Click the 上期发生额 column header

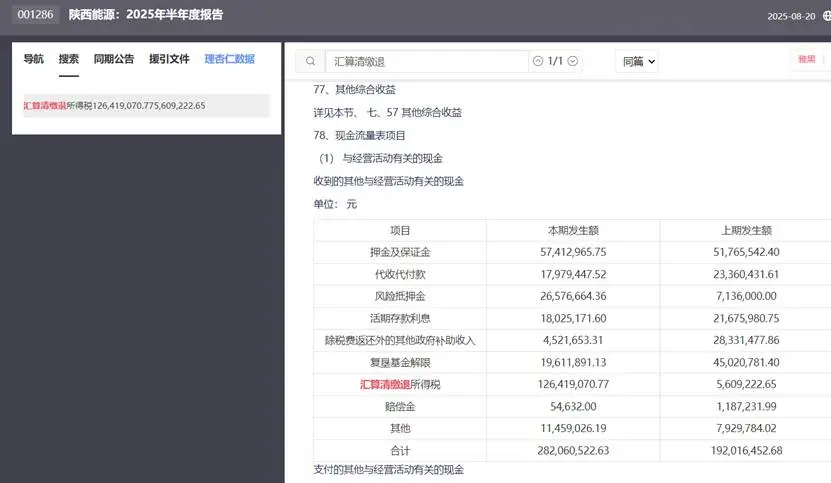pyautogui.click(x=746, y=231)
